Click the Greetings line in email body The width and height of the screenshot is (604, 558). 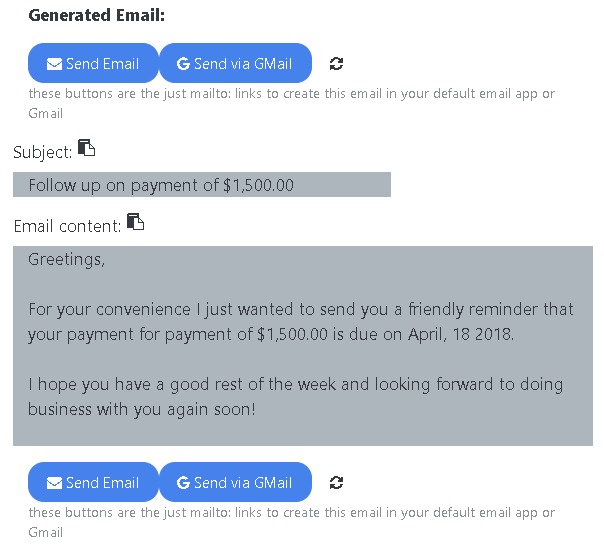66,260
